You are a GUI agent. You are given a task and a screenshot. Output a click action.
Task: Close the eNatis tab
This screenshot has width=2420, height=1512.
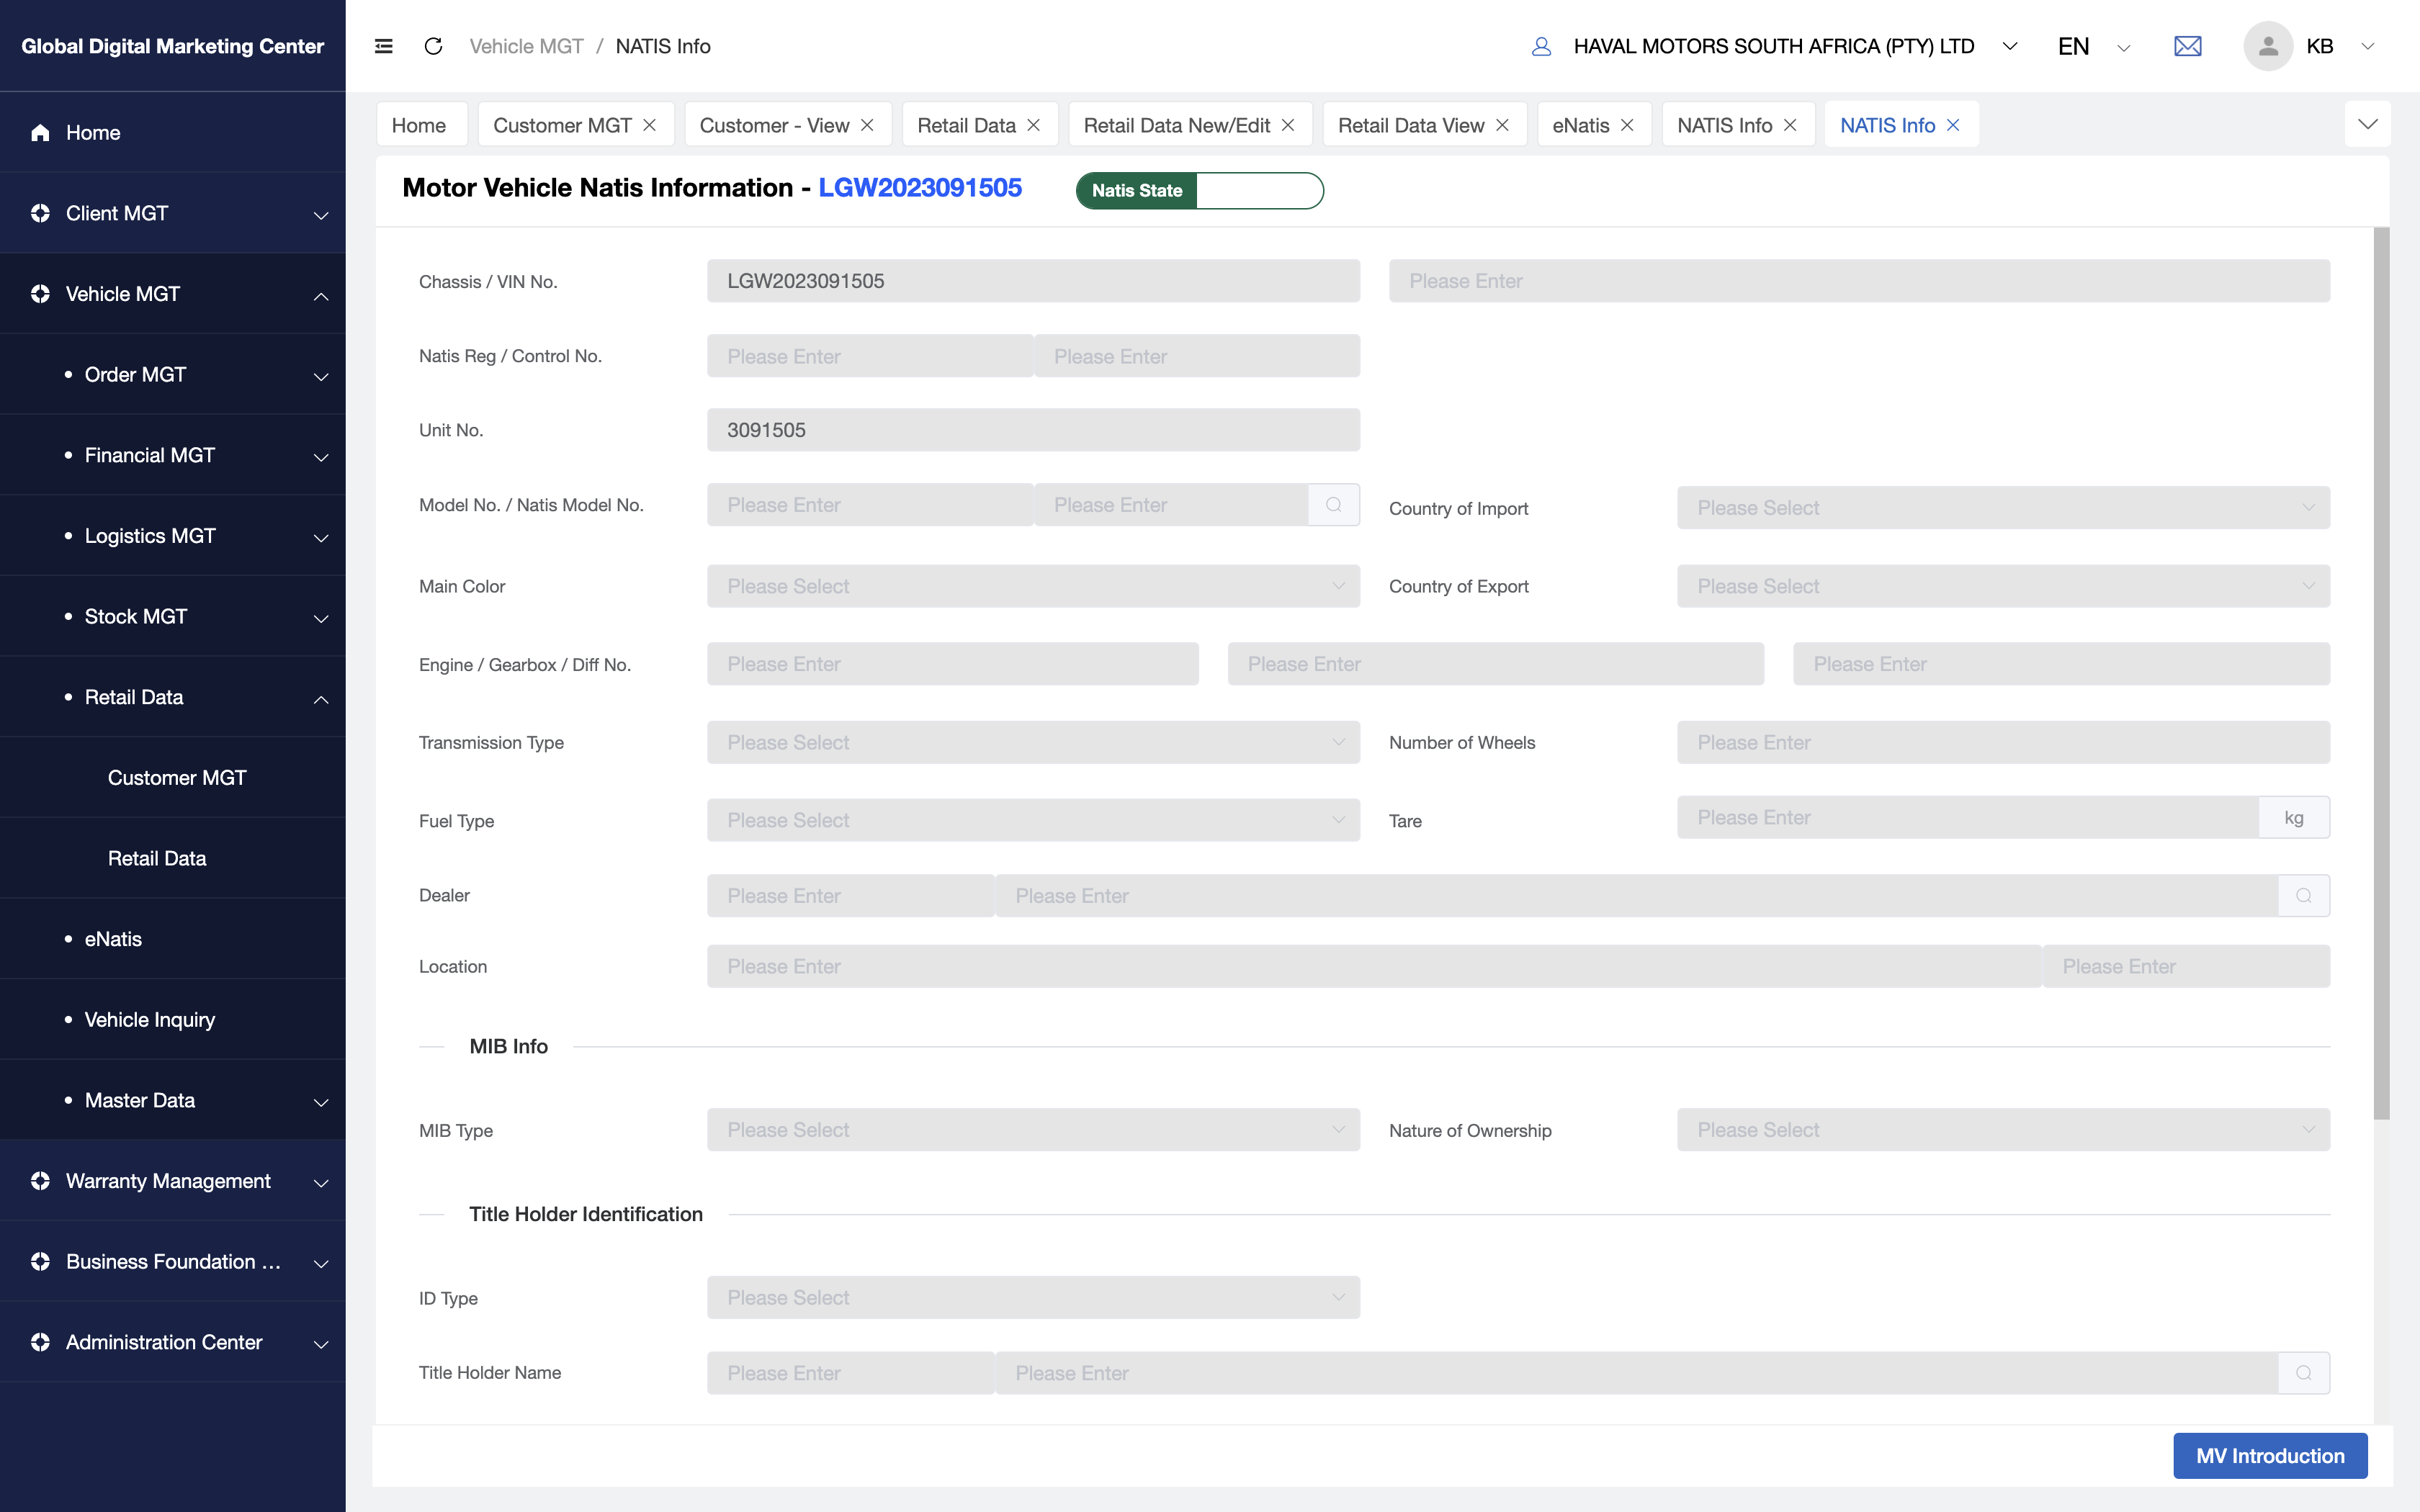(x=1627, y=125)
